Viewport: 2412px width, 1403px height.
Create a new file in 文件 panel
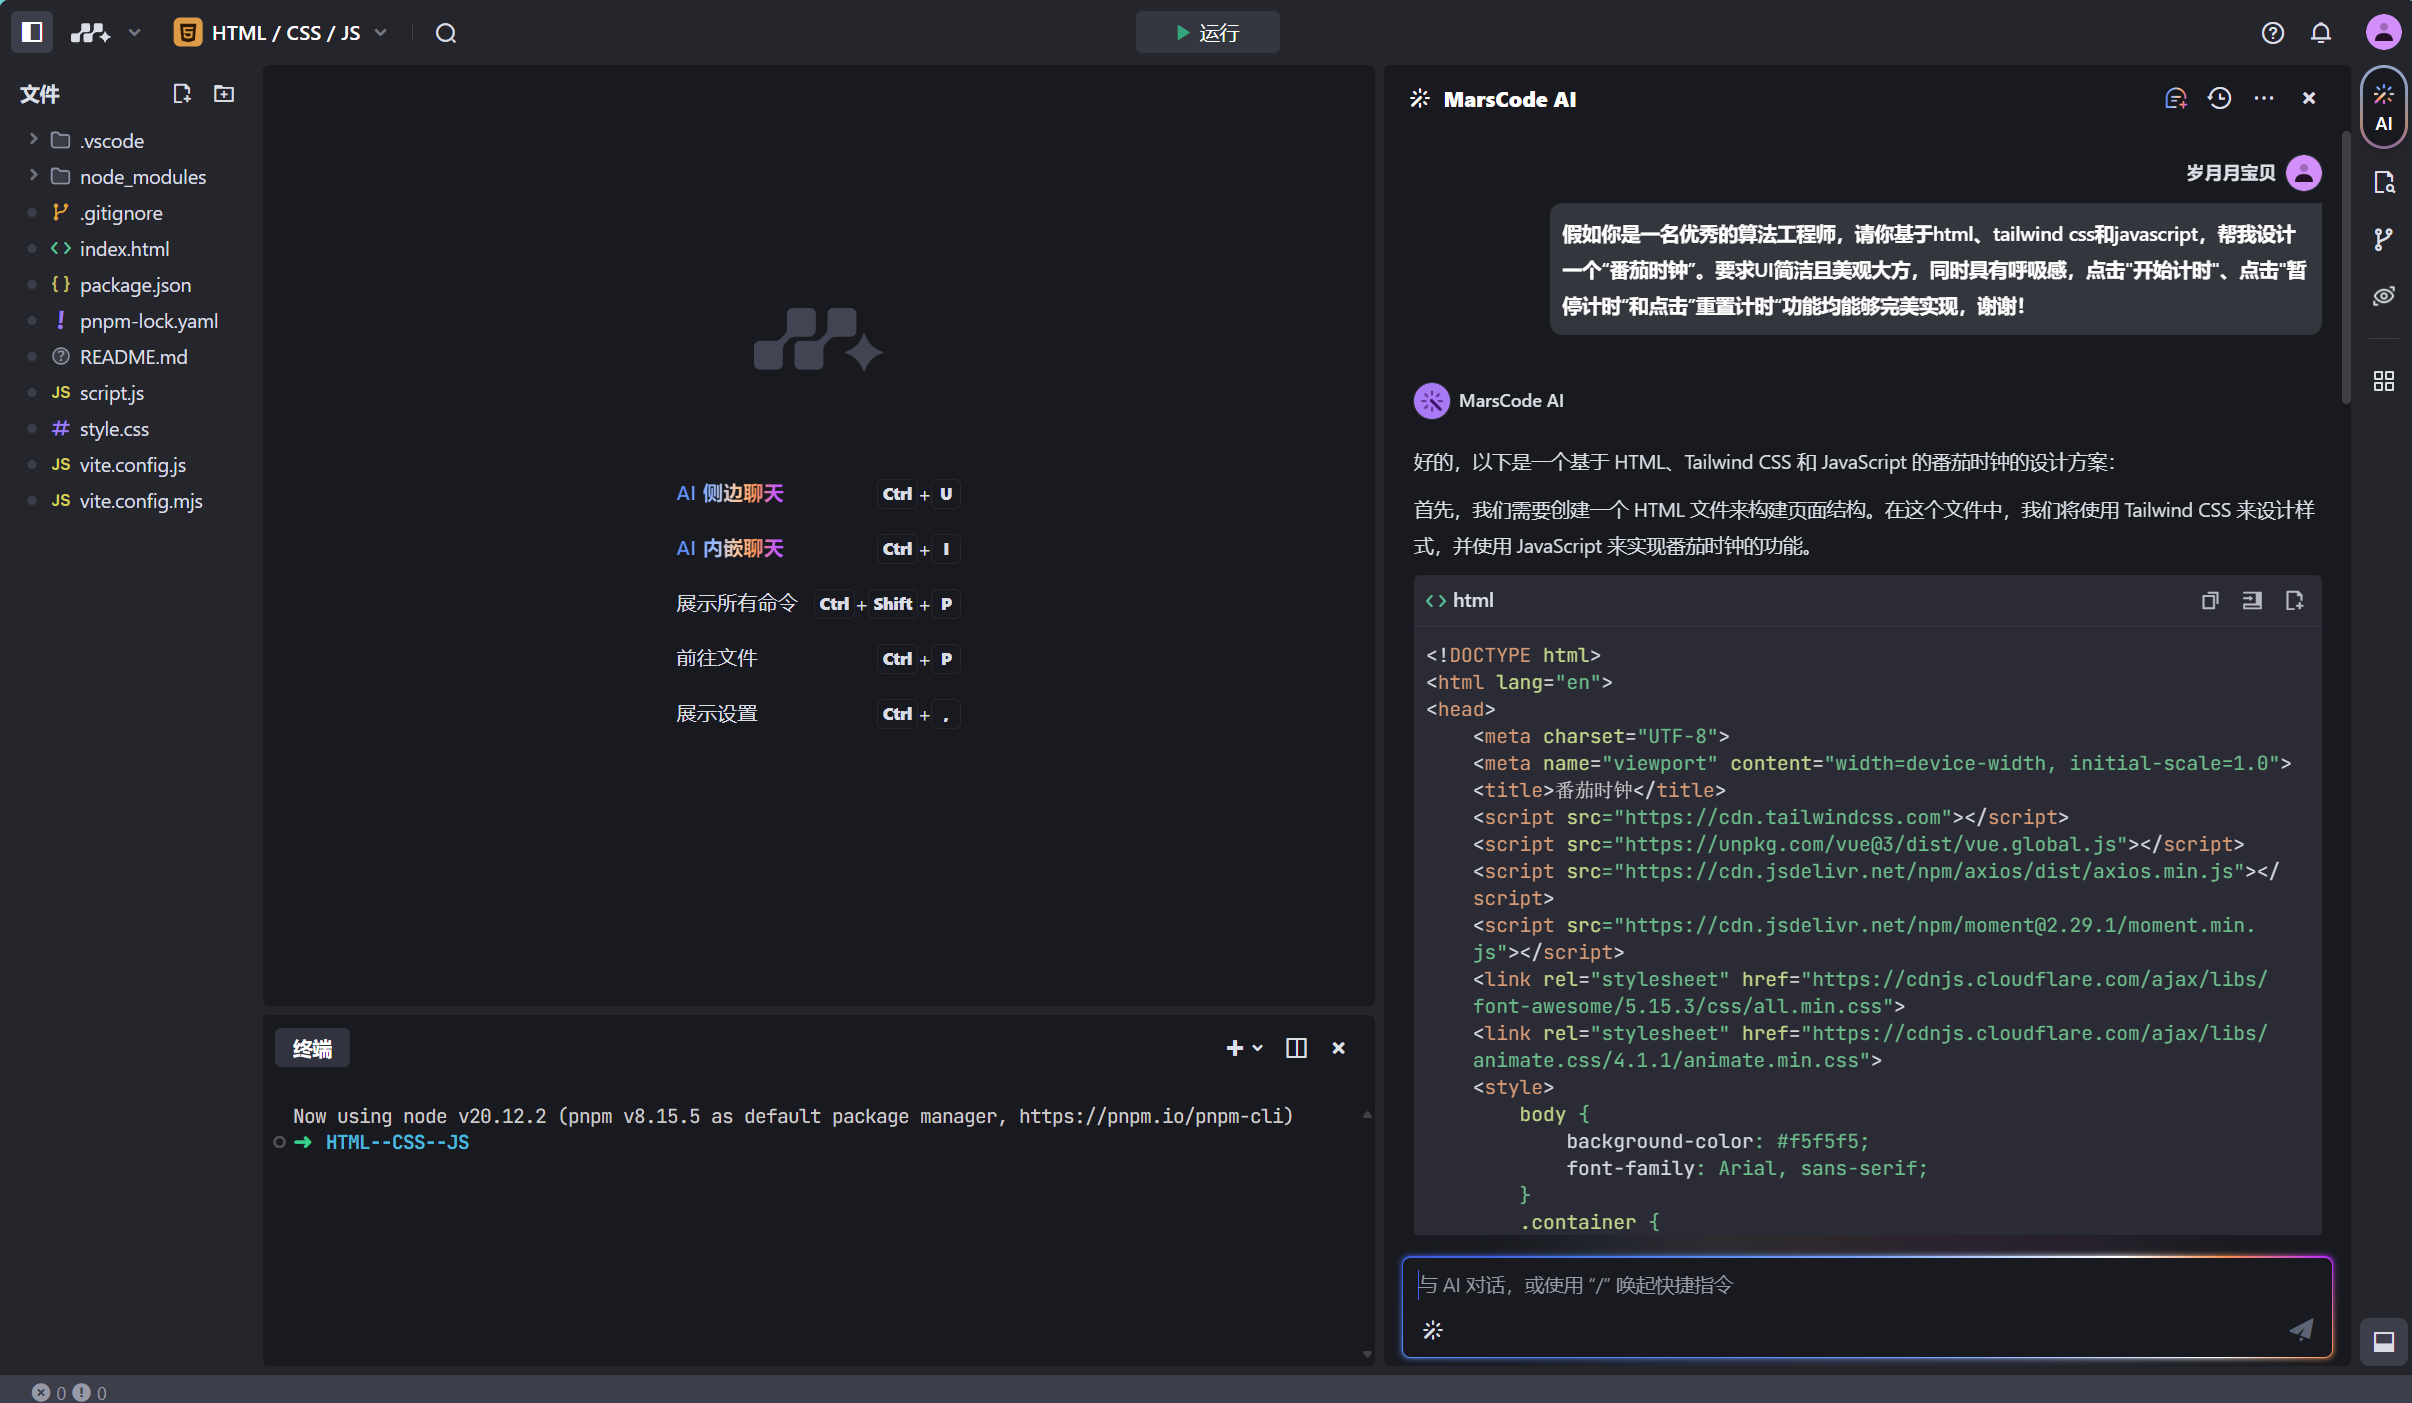pyautogui.click(x=181, y=93)
